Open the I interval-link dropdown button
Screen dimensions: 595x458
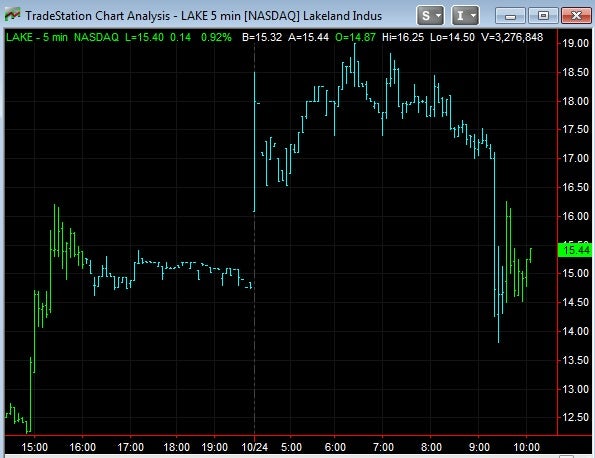[465, 16]
